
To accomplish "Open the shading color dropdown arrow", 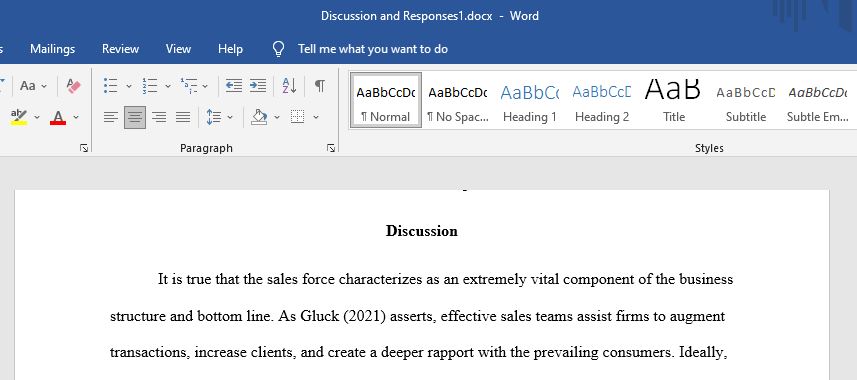I will (x=277, y=117).
